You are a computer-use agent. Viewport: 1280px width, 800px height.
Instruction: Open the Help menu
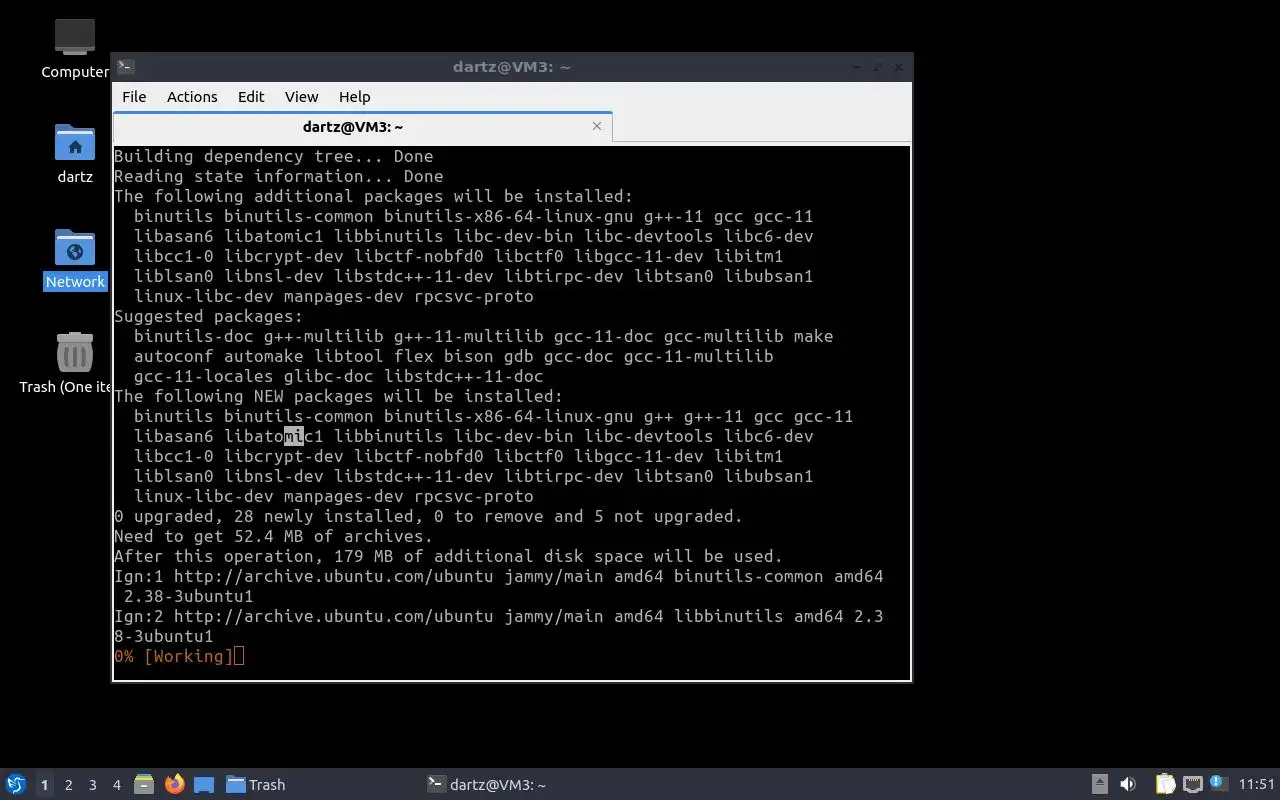(x=355, y=97)
